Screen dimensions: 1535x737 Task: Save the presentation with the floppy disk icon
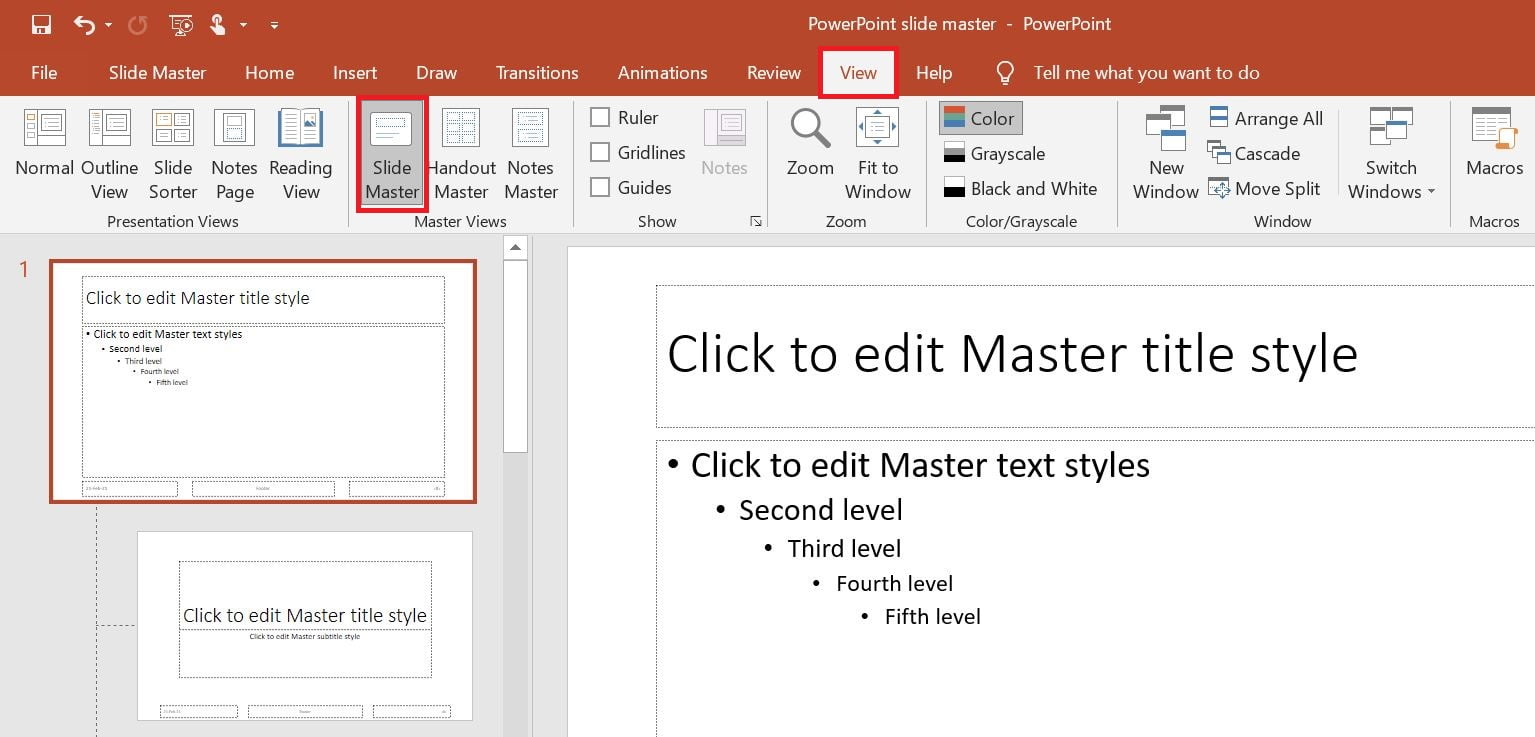coord(41,24)
